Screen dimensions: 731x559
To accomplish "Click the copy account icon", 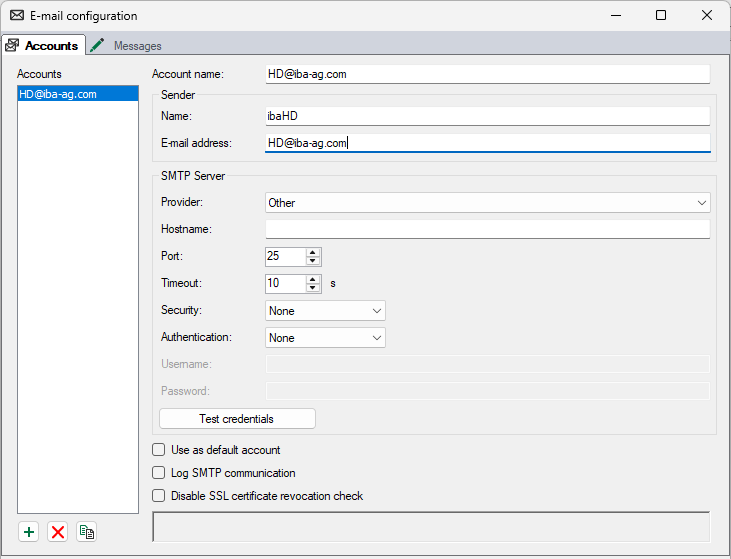I will (x=87, y=532).
